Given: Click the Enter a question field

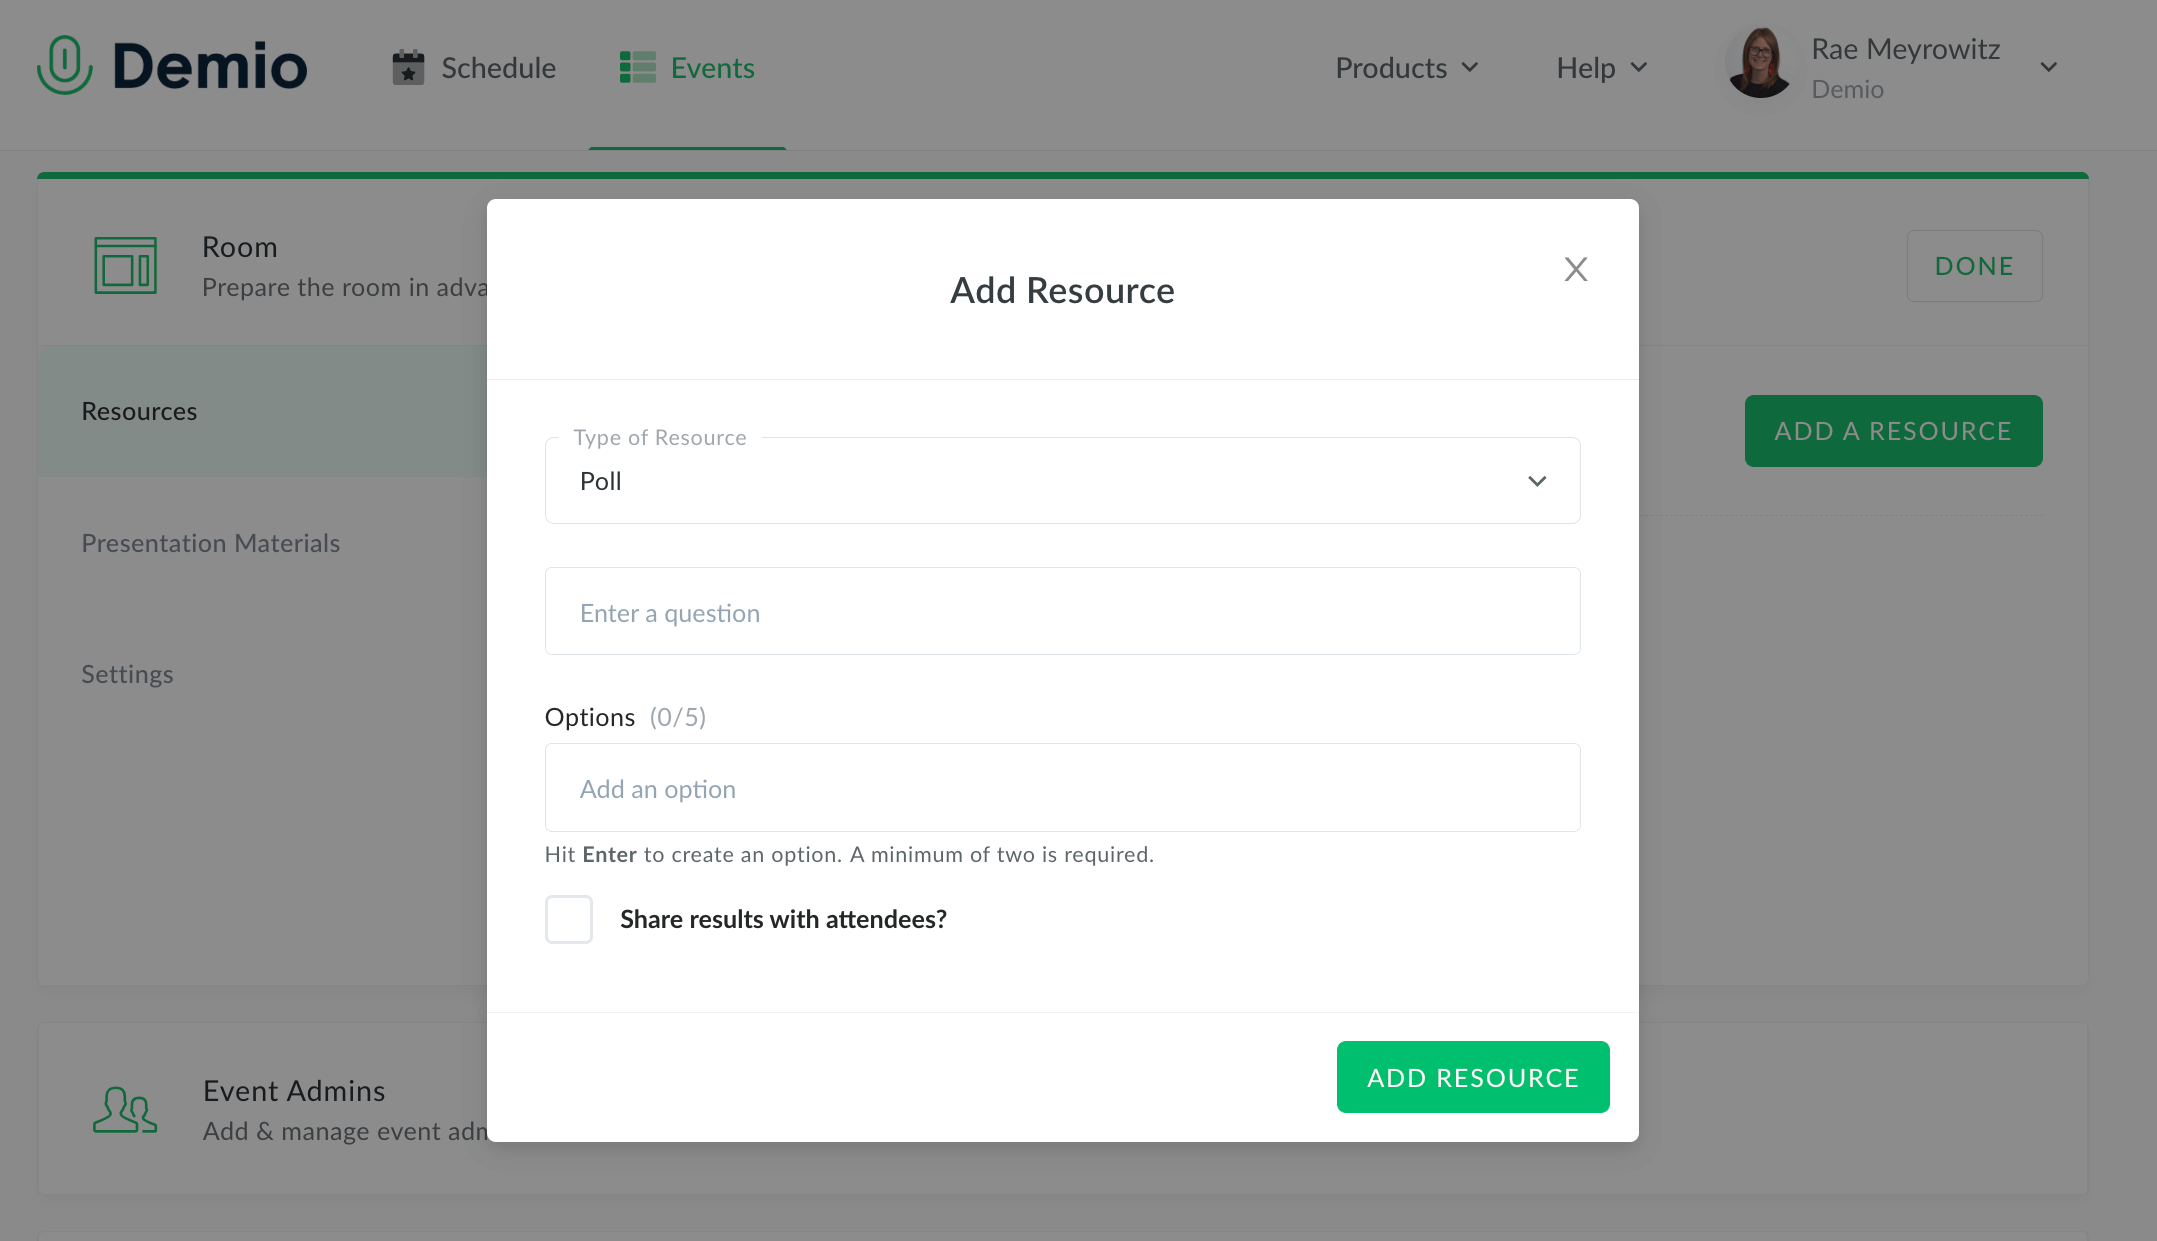Looking at the screenshot, I should (1061, 611).
